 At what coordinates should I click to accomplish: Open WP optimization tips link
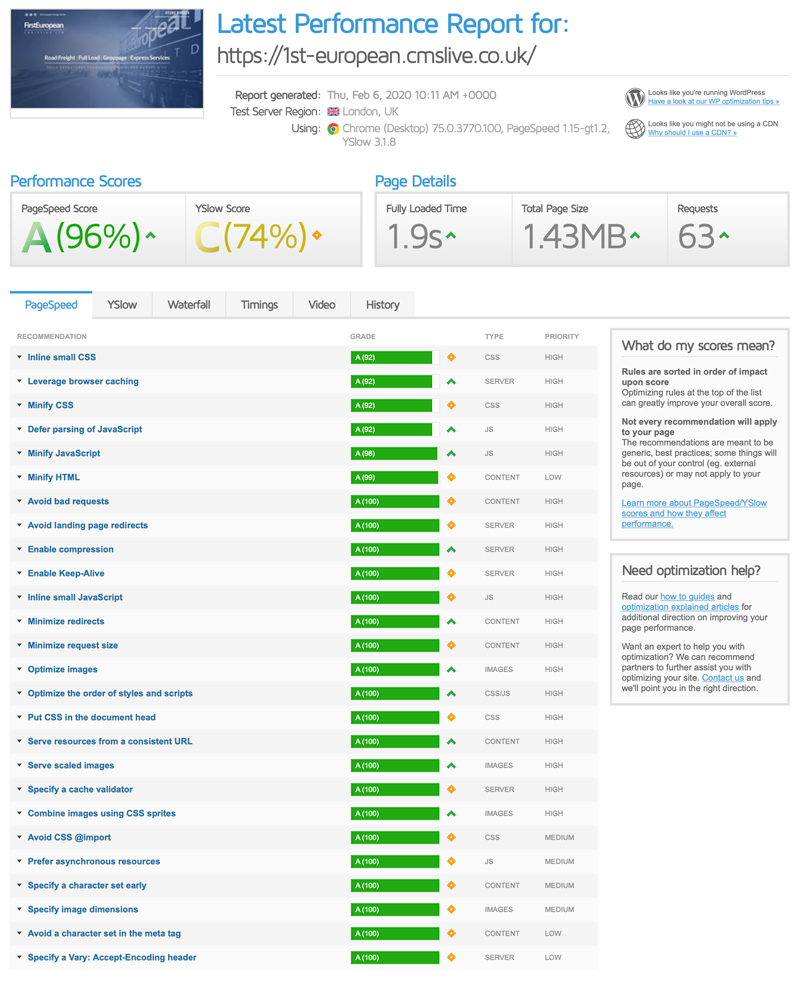point(713,101)
